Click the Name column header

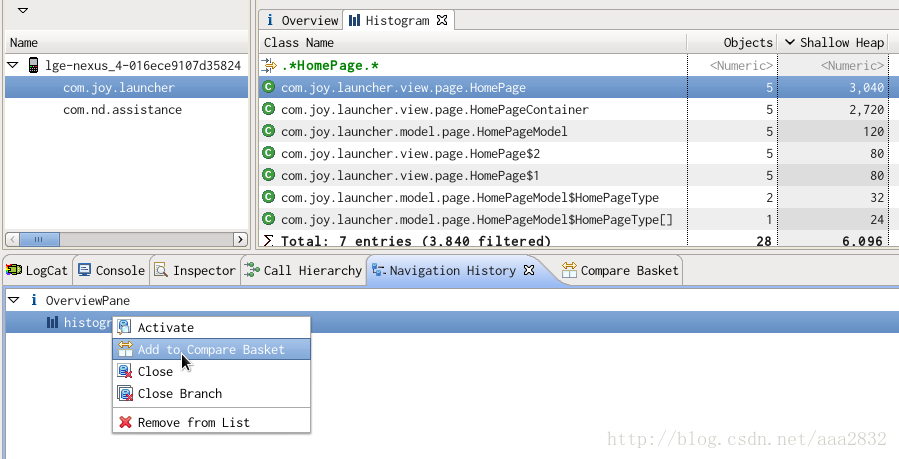[x=126, y=42]
